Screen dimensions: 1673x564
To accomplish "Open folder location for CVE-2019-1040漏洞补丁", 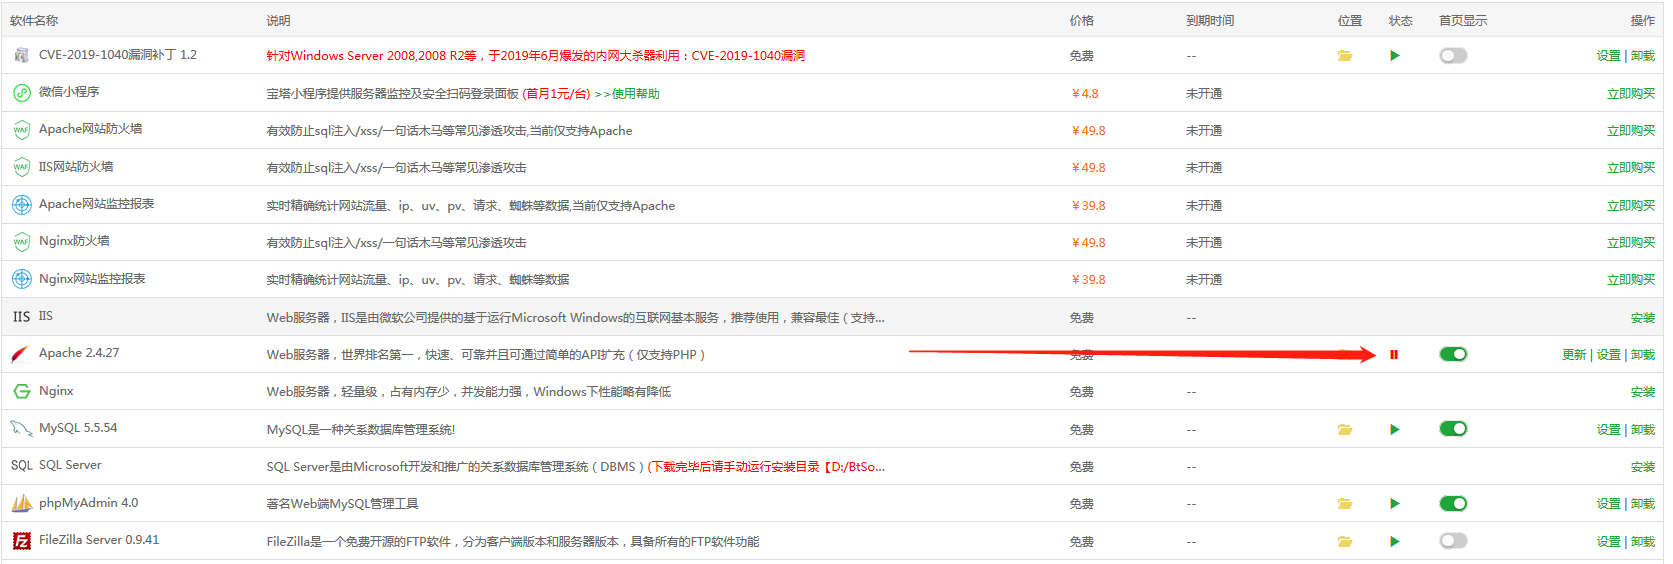I will pos(1345,56).
